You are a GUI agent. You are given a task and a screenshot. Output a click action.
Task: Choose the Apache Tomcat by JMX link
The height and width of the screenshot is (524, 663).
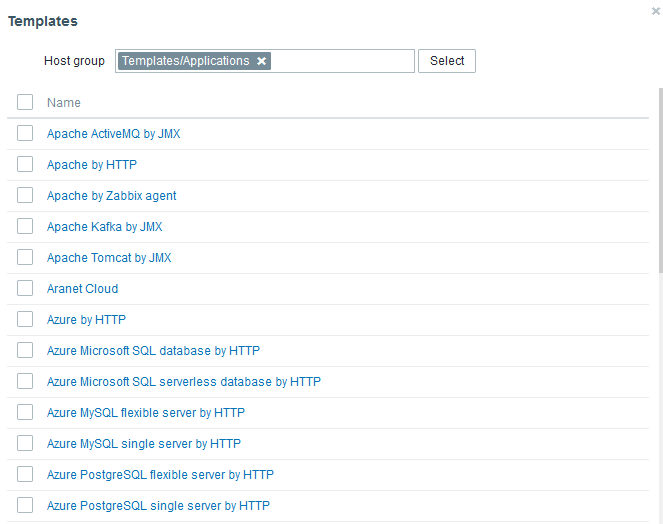[109, 258]
